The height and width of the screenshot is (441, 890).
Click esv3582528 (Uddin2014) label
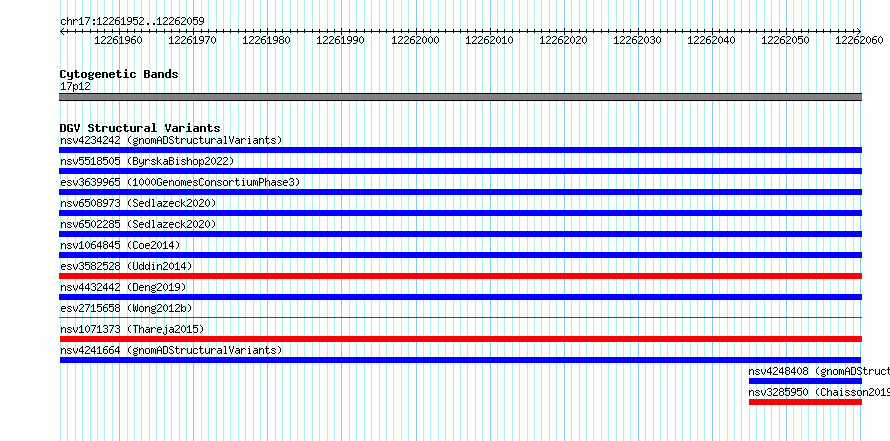point(126,266)
